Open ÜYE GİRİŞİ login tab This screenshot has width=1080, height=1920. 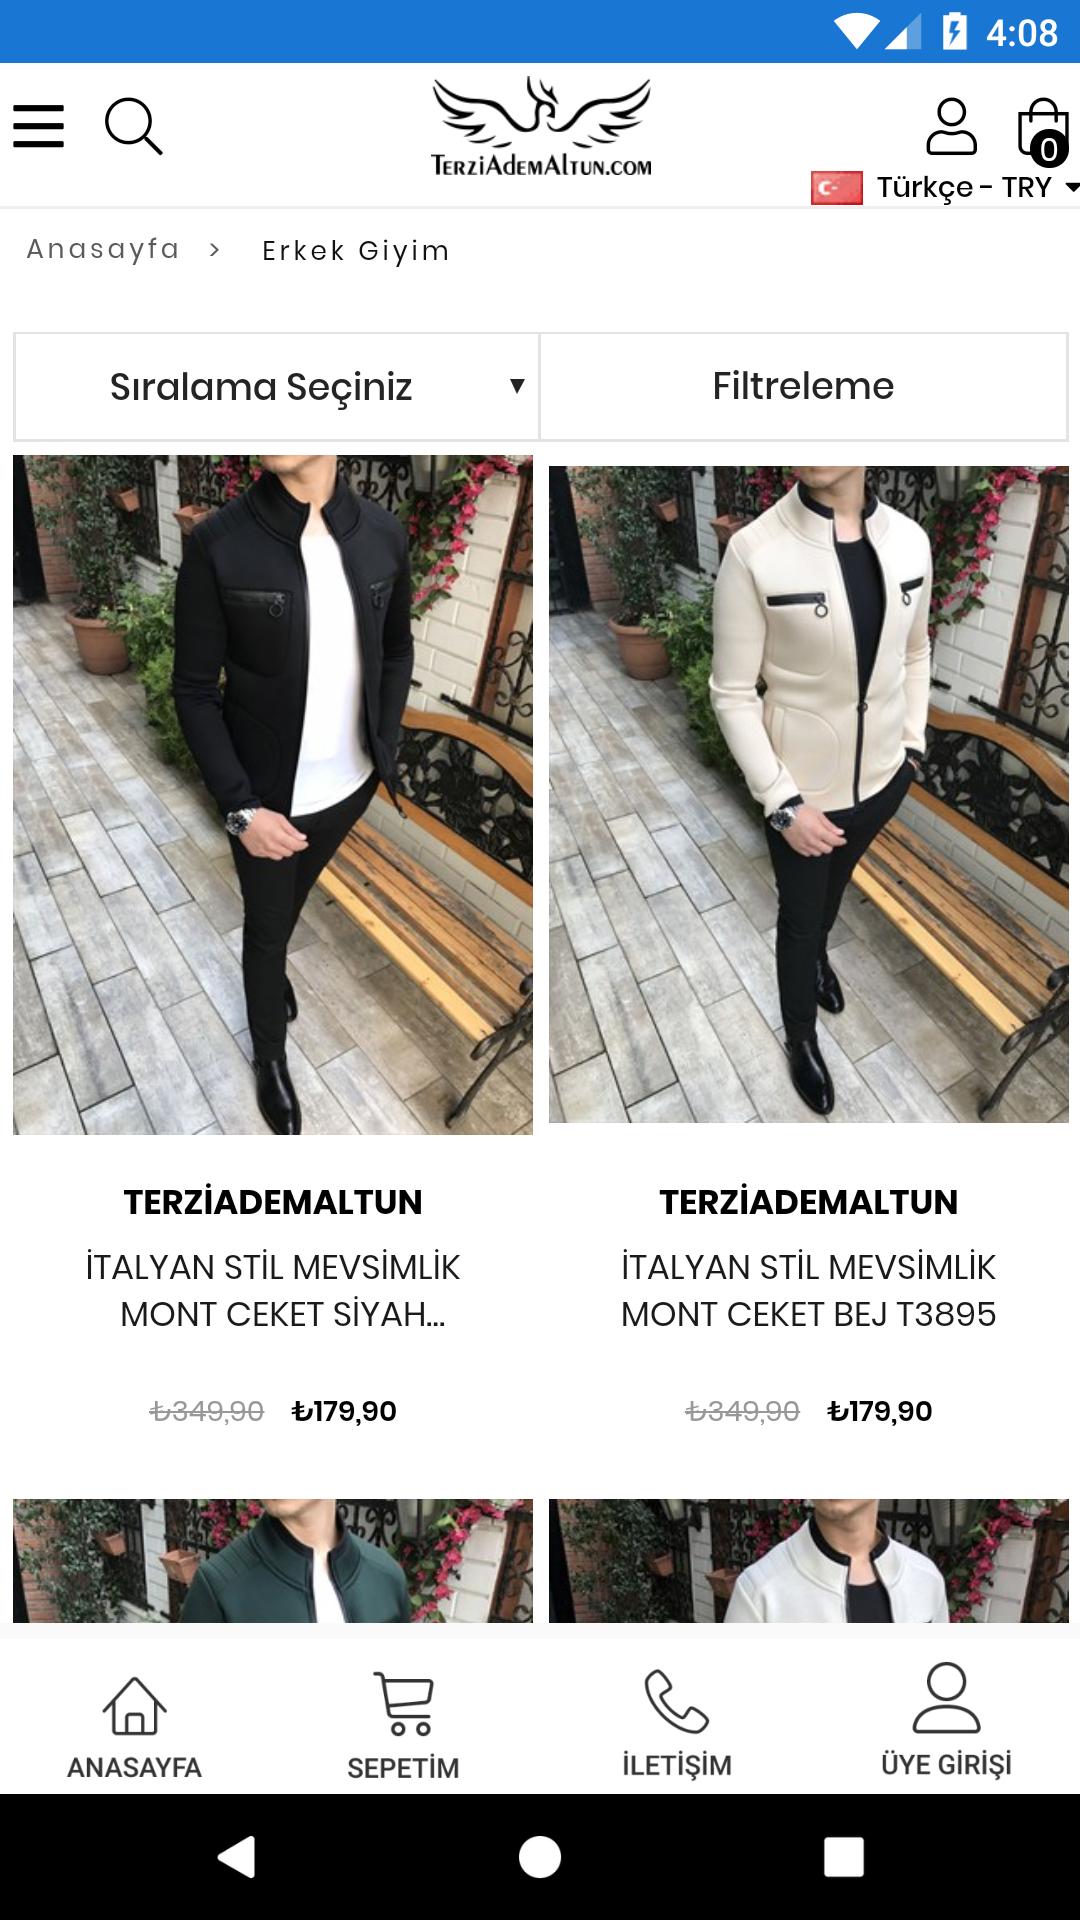[x=946, y=1721]
